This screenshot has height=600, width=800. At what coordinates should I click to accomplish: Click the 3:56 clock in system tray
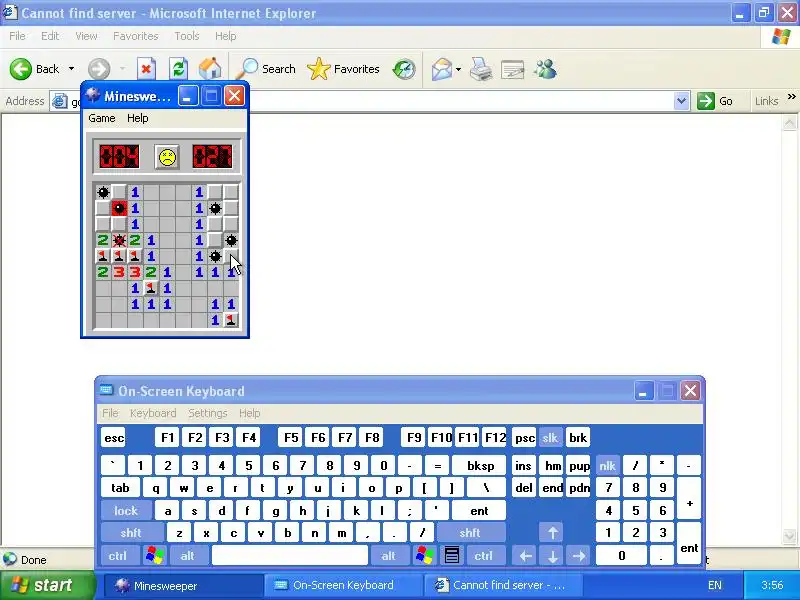coord(772,585)
